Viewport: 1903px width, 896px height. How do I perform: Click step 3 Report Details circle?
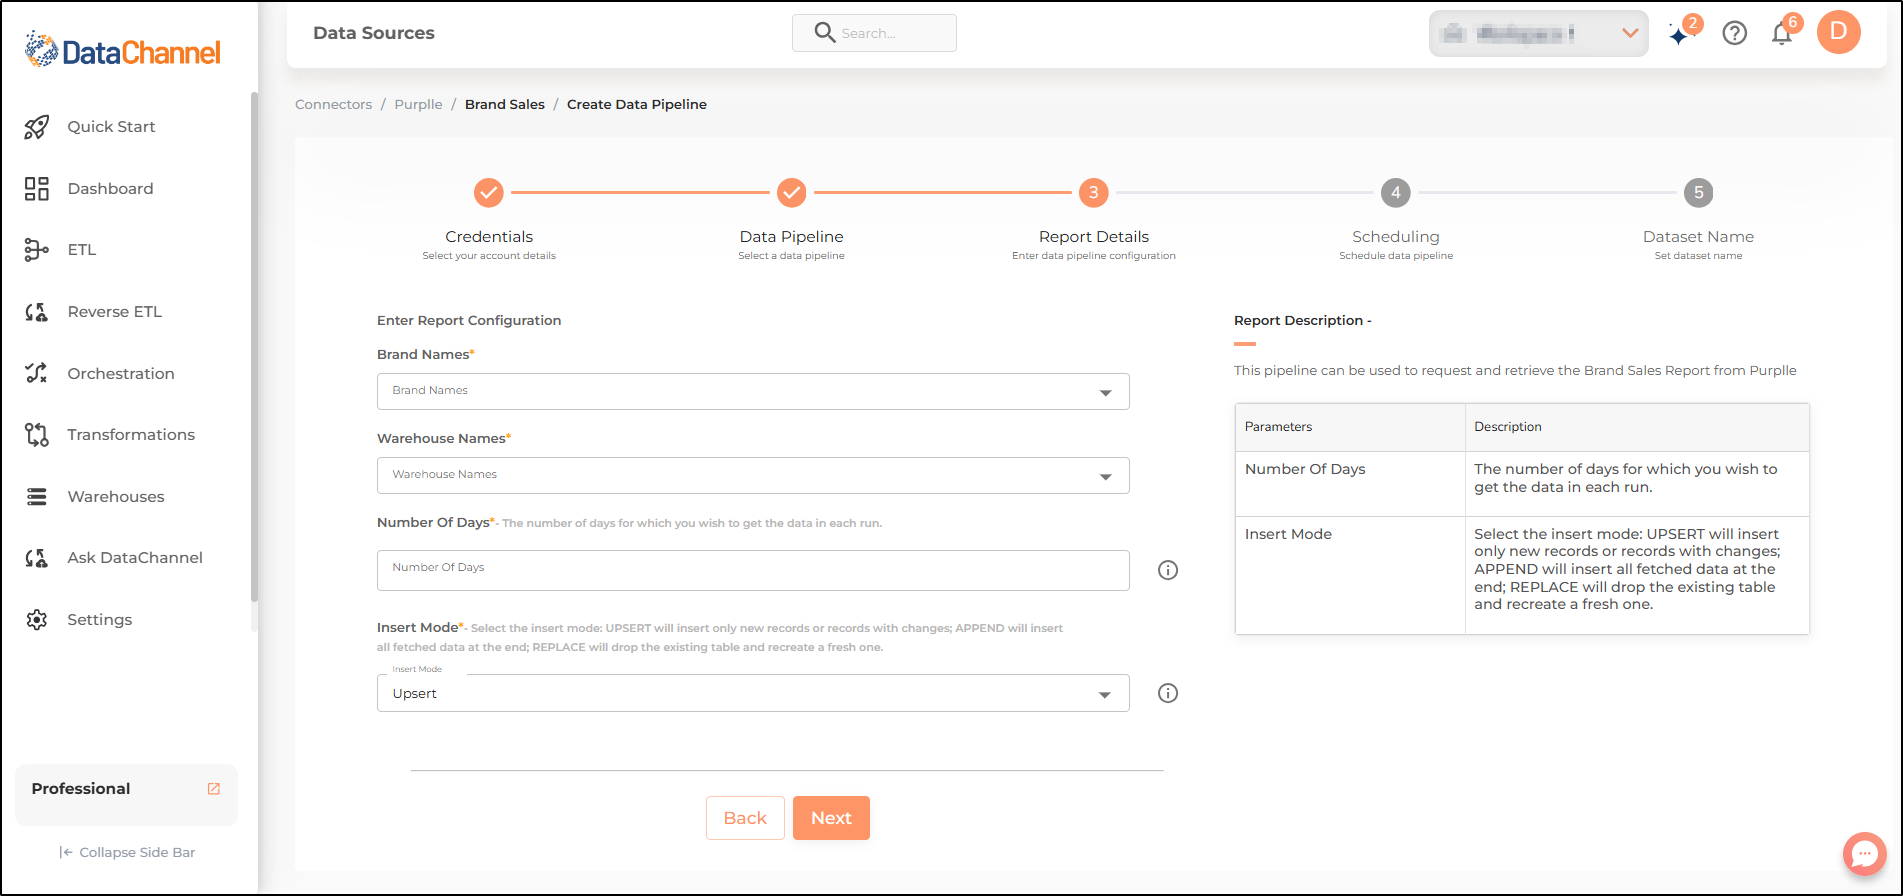tap(1094, 192)
